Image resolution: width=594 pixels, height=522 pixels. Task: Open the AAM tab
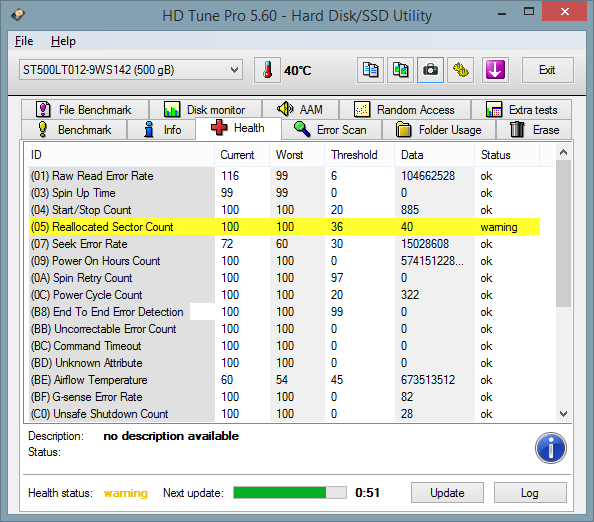(300, 110)
